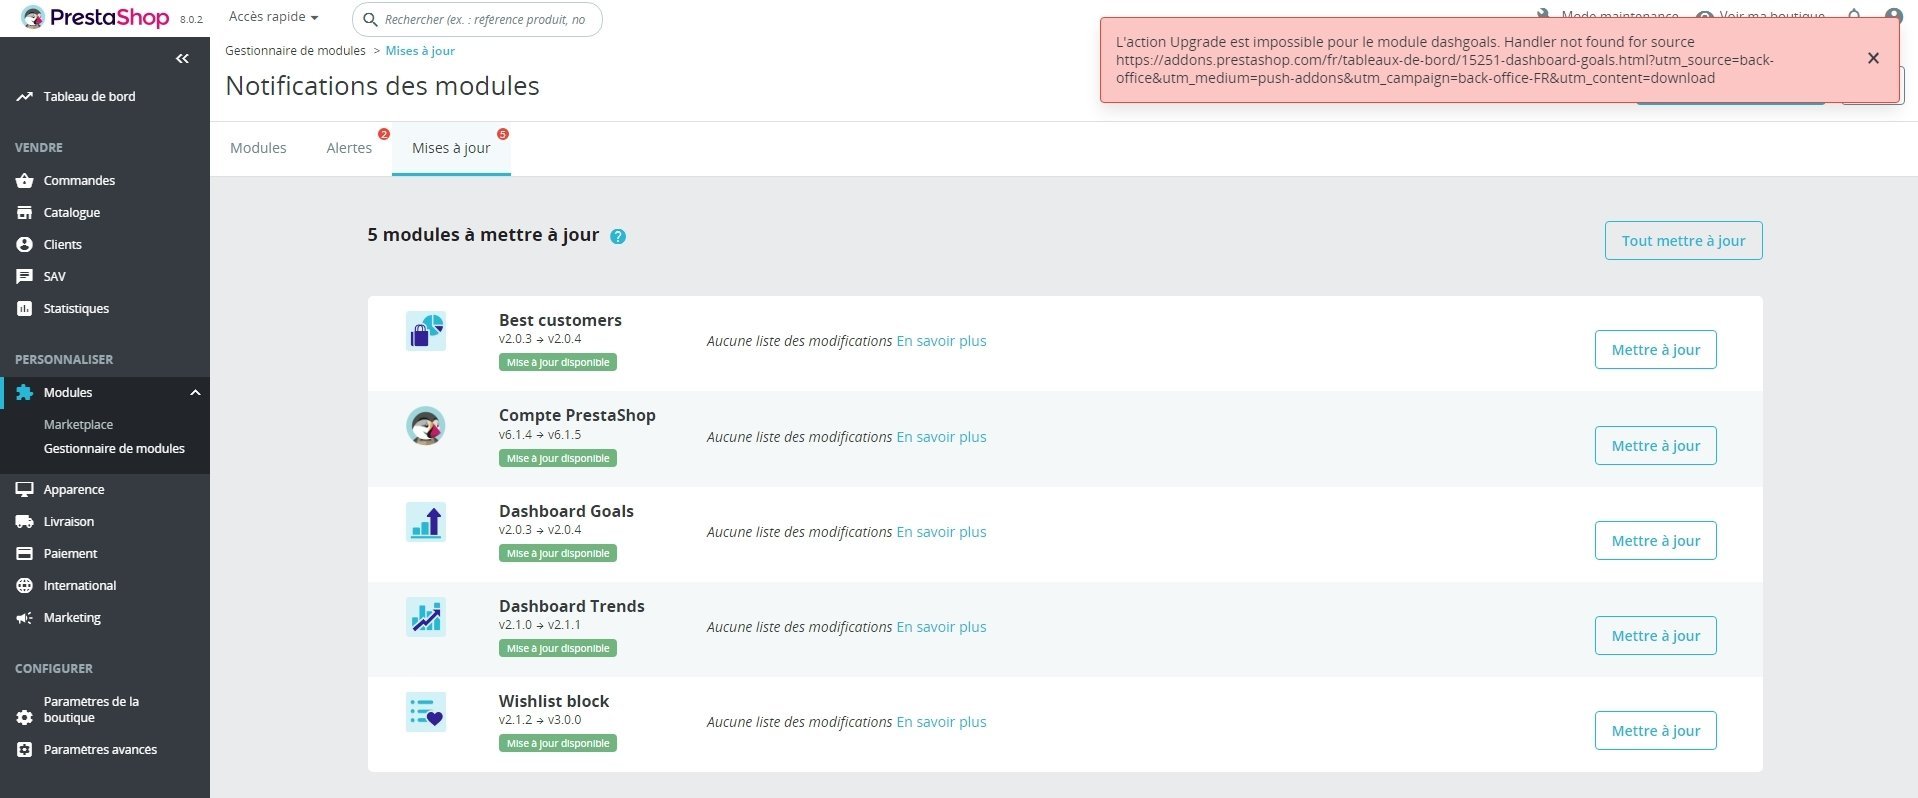Click the Wishlist block module icon

[426, 712]
